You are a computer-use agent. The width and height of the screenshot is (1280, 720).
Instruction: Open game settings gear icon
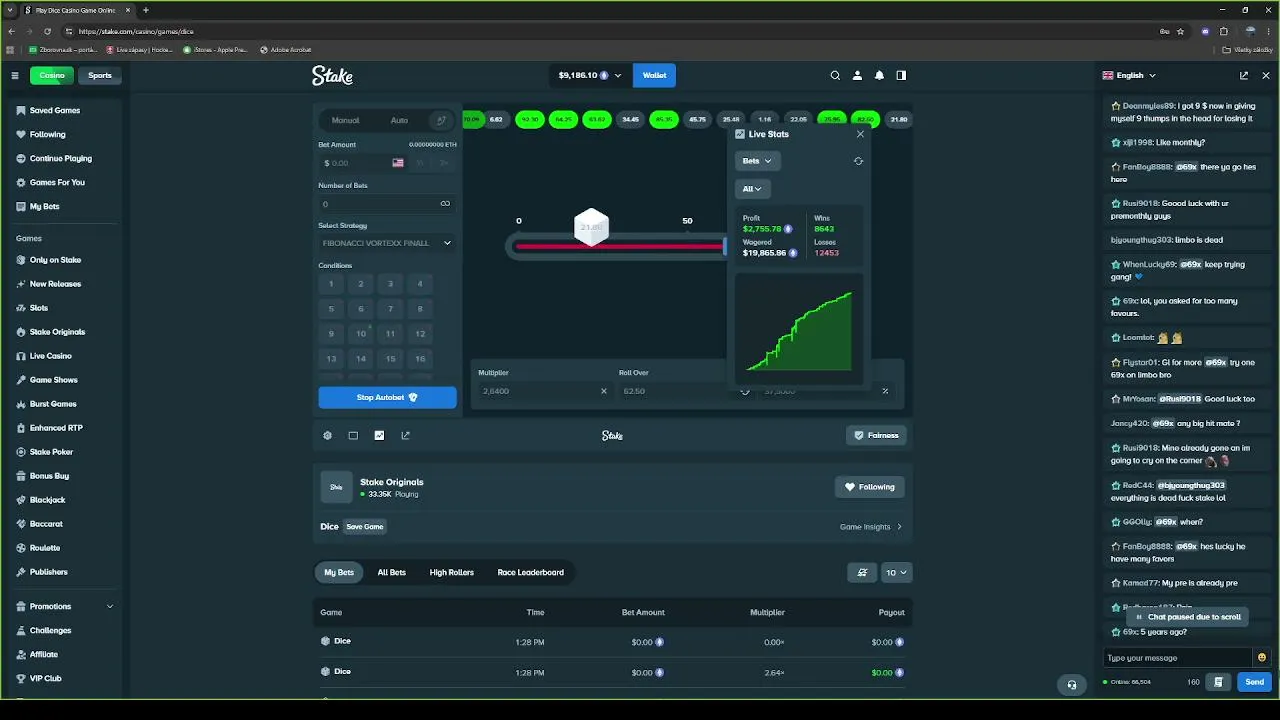coord(327,435)
